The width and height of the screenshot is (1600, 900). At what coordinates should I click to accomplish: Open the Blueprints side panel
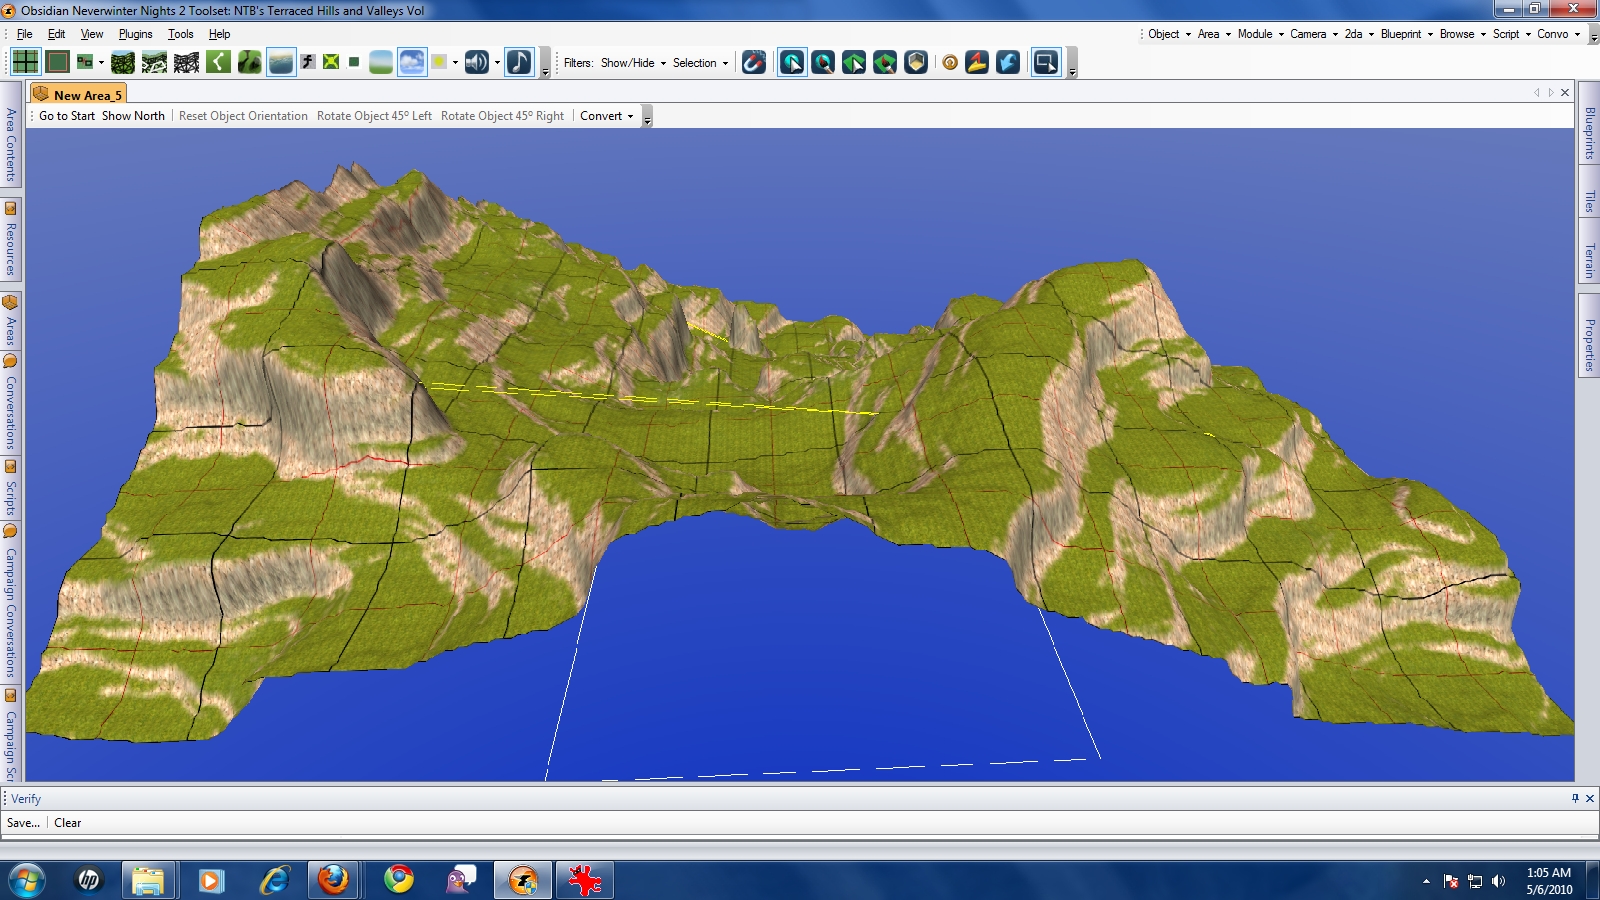(1589, 133)
